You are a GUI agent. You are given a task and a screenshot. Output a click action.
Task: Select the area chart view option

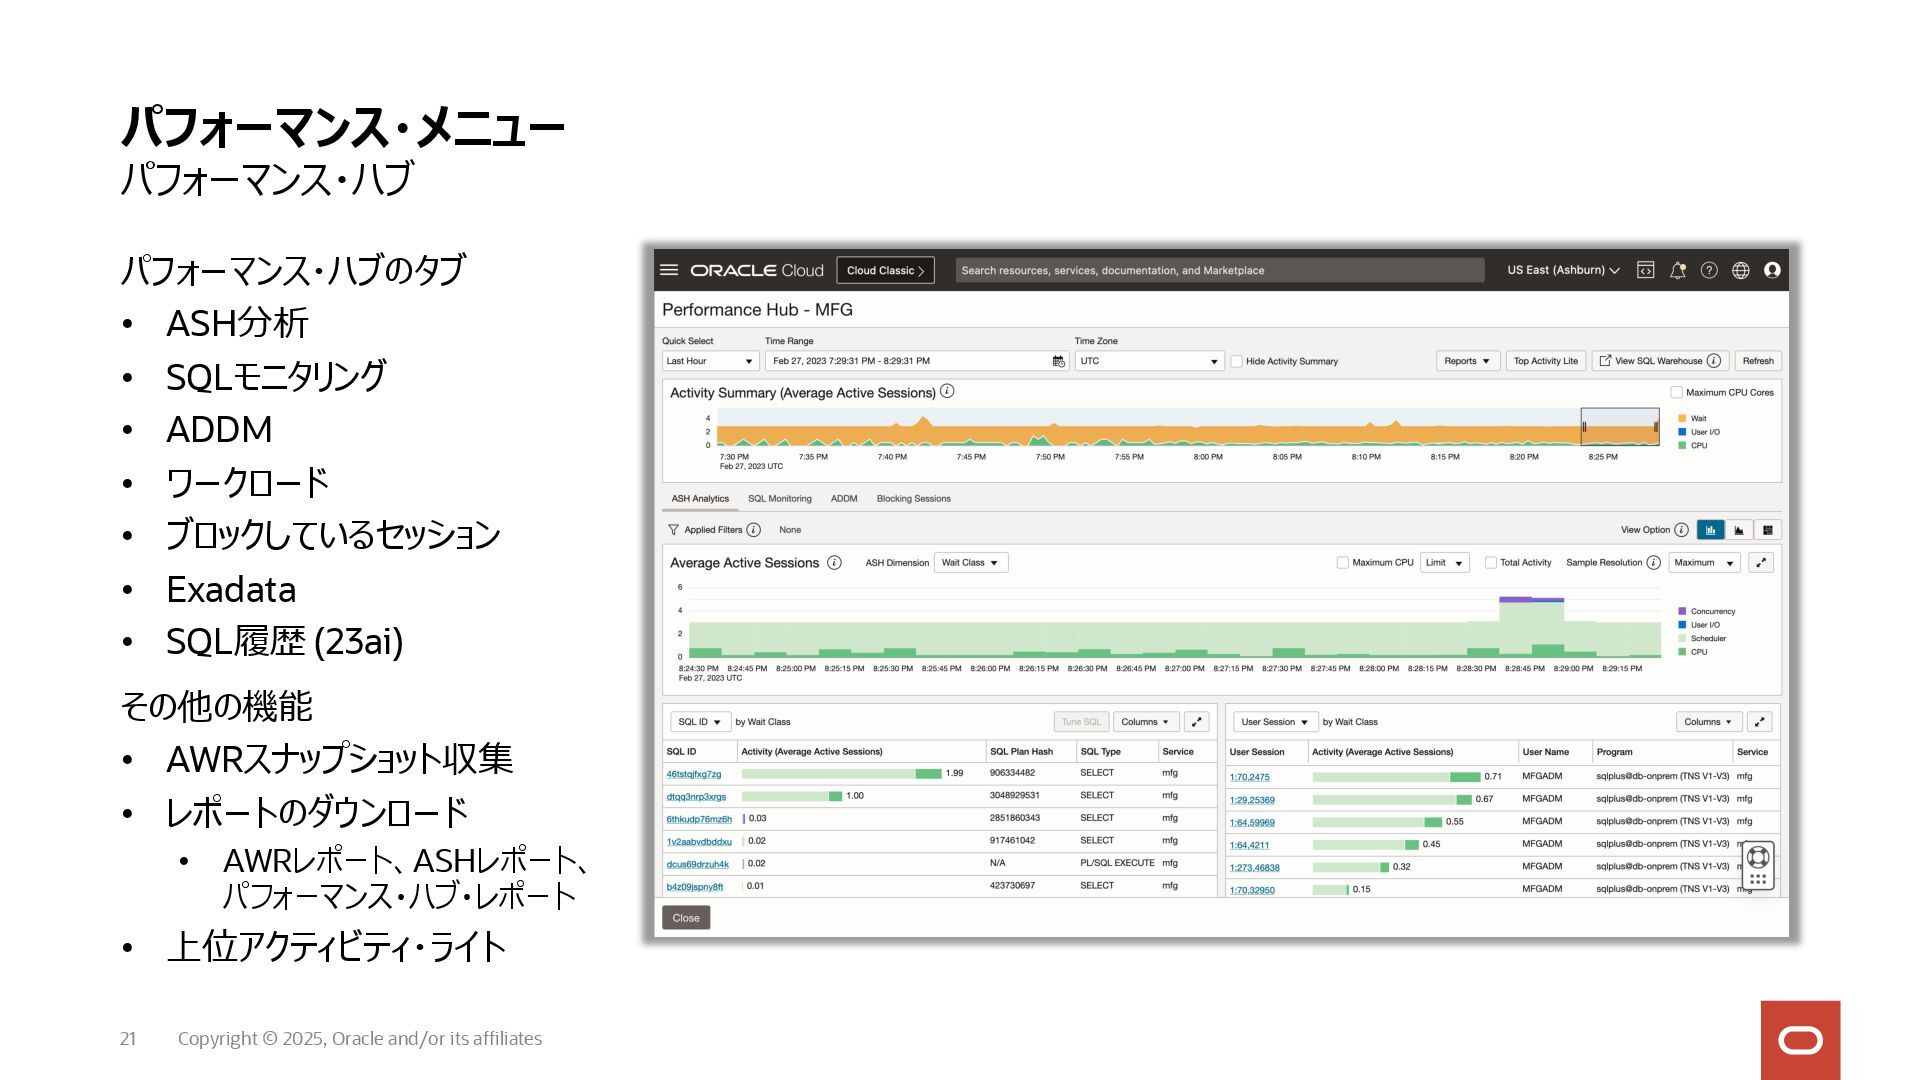point(1739,530)
